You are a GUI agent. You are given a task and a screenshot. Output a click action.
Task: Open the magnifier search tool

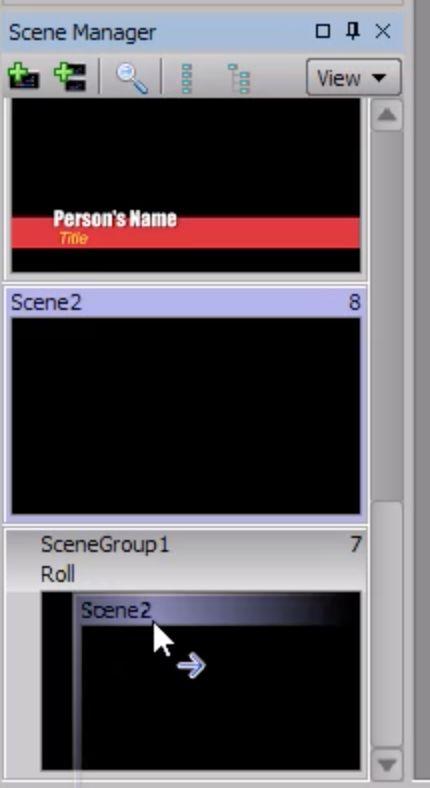click(132, 78)
